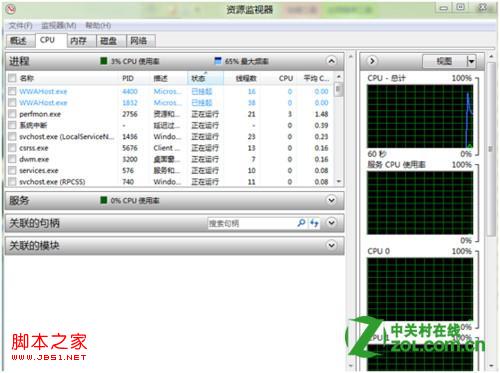Sort by the 描述 column header
The image size is (500, 373).
click(x=160, y=78)
